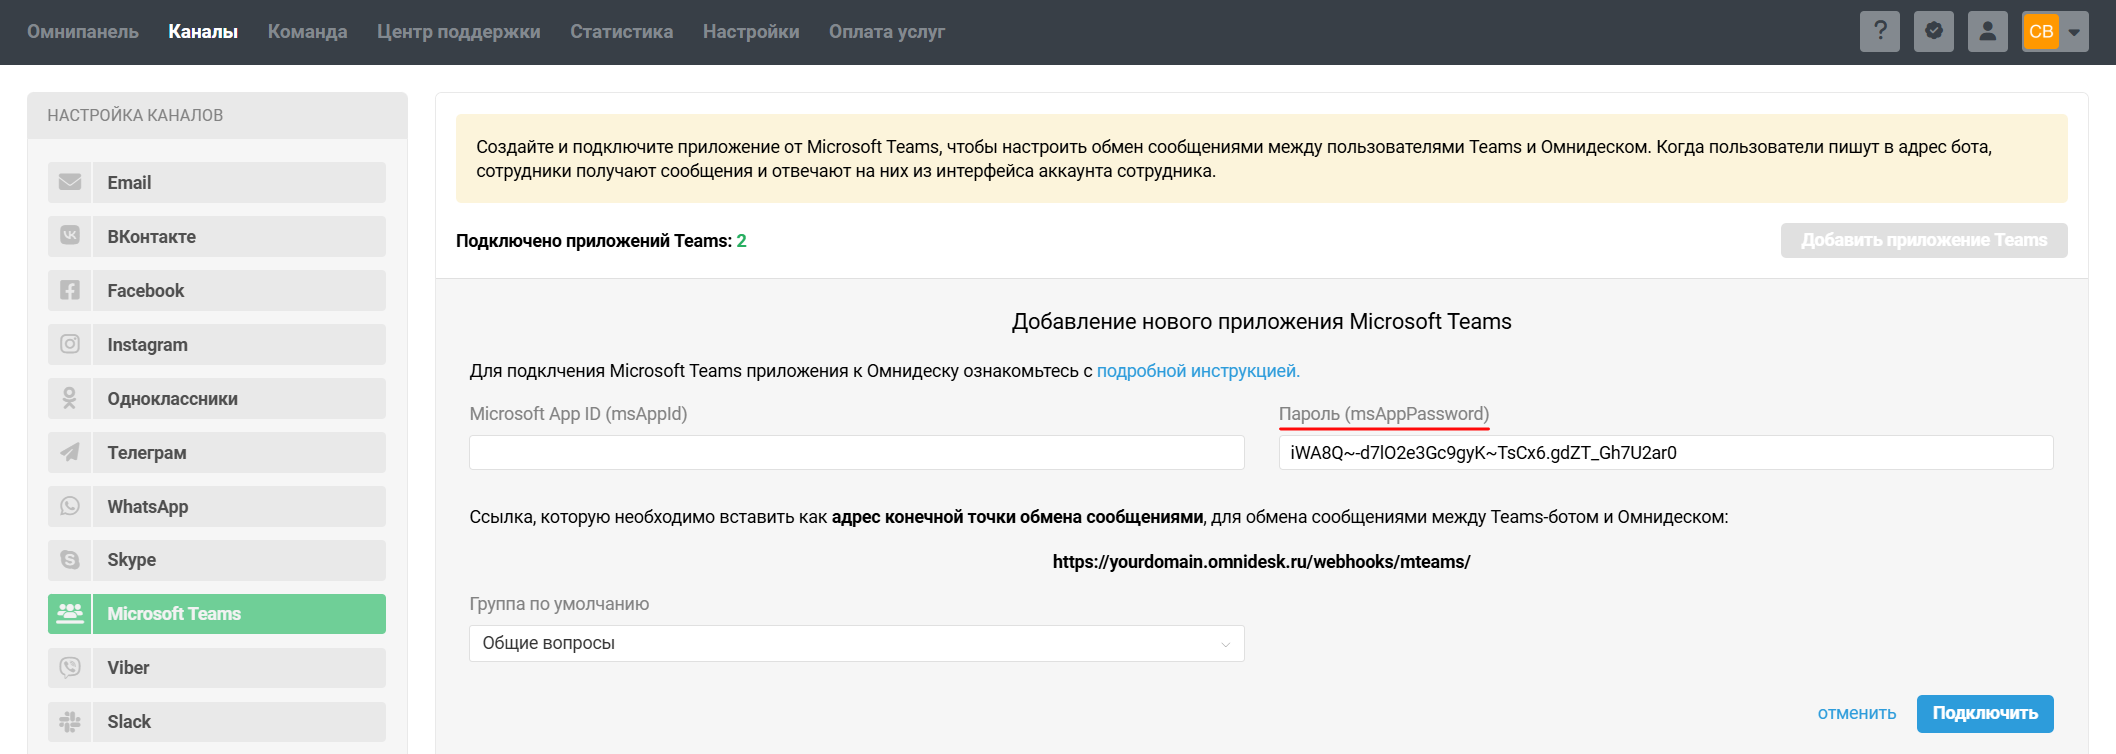Open the Команда menu
The image size is (2116, 754).
(308, 31)
